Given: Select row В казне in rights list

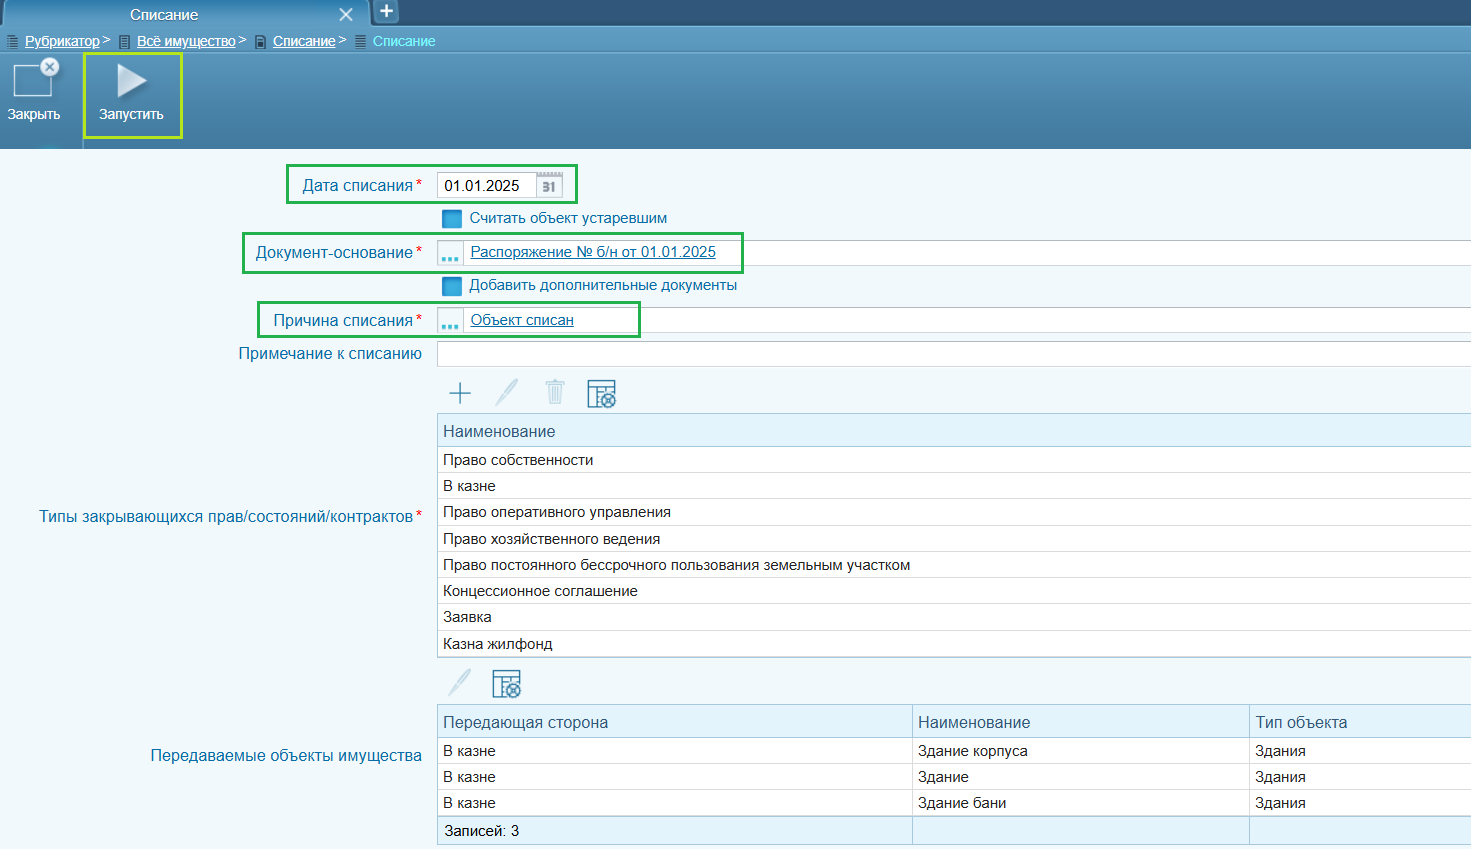Looking at the screenshot, I should tap(954, 486).
